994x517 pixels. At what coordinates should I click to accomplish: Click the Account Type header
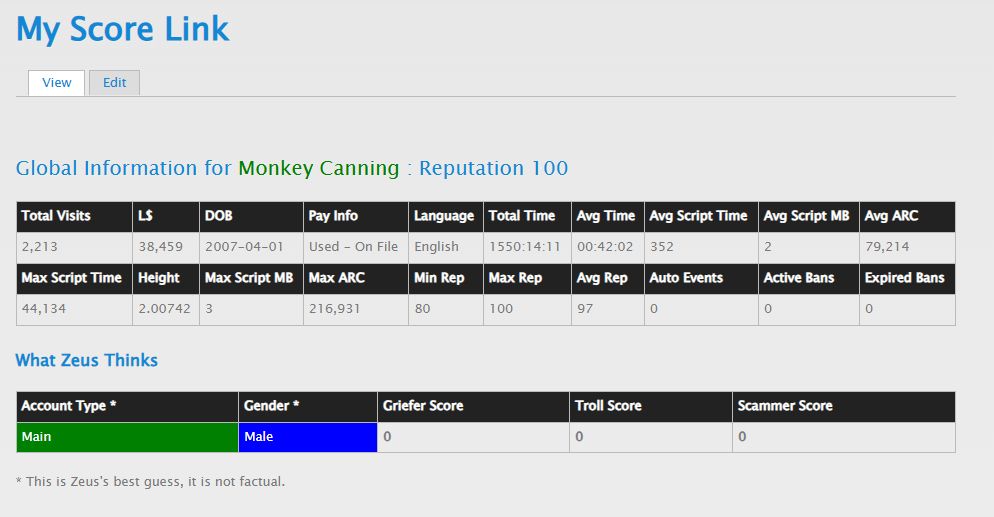click(x=127, y=406)
